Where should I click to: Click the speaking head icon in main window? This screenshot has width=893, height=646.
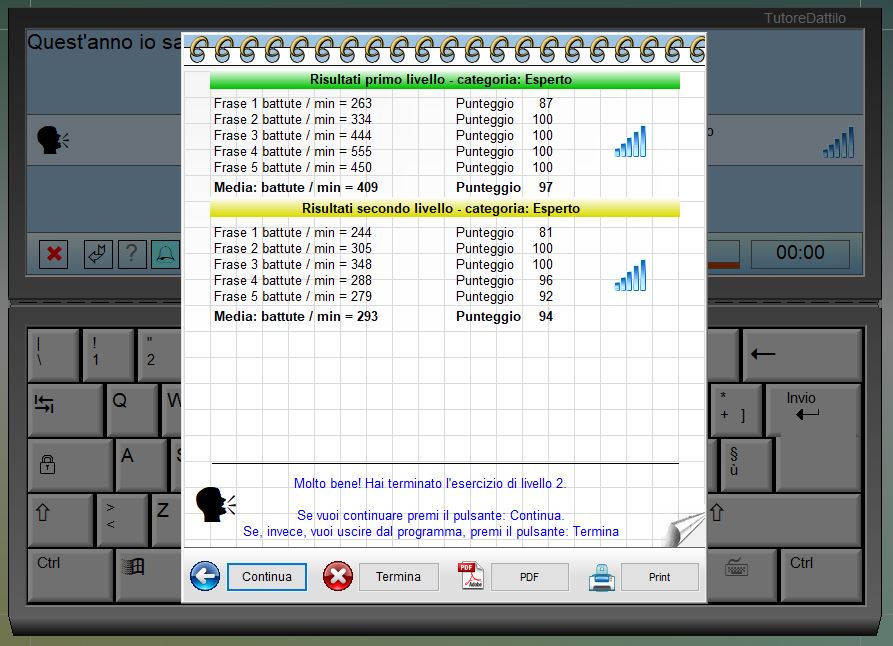[x=52, y=140]
